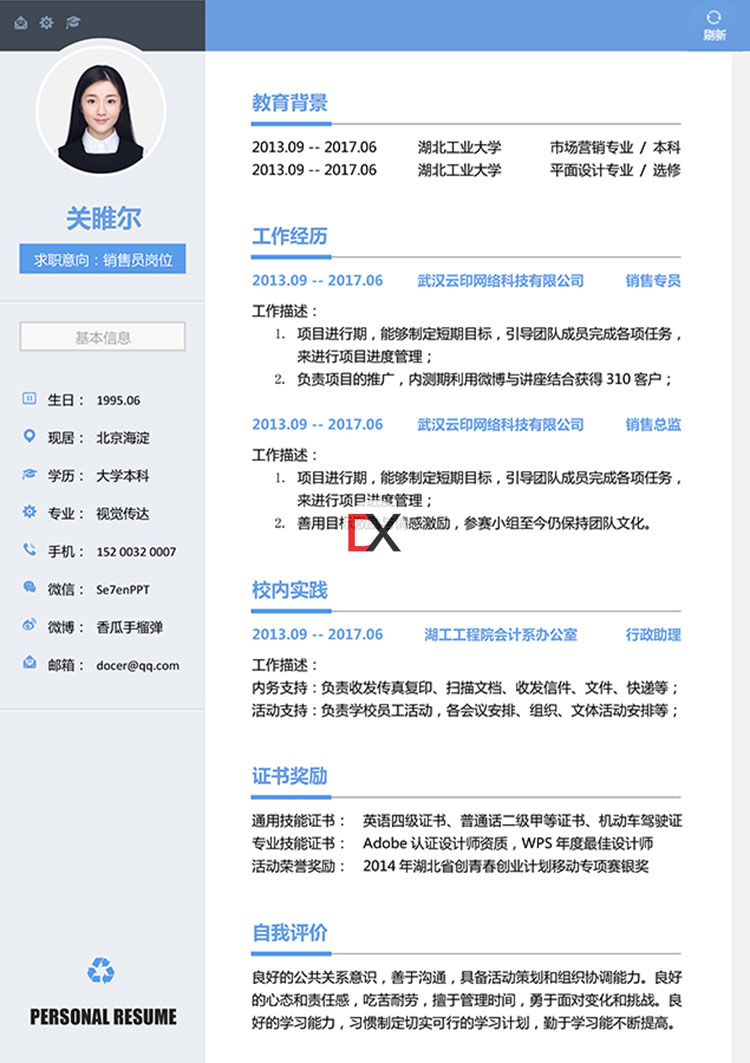The image size is (750, 1063).
Task: Click the Adobe 认证设计师资质 line
Action: click(508, 843)
